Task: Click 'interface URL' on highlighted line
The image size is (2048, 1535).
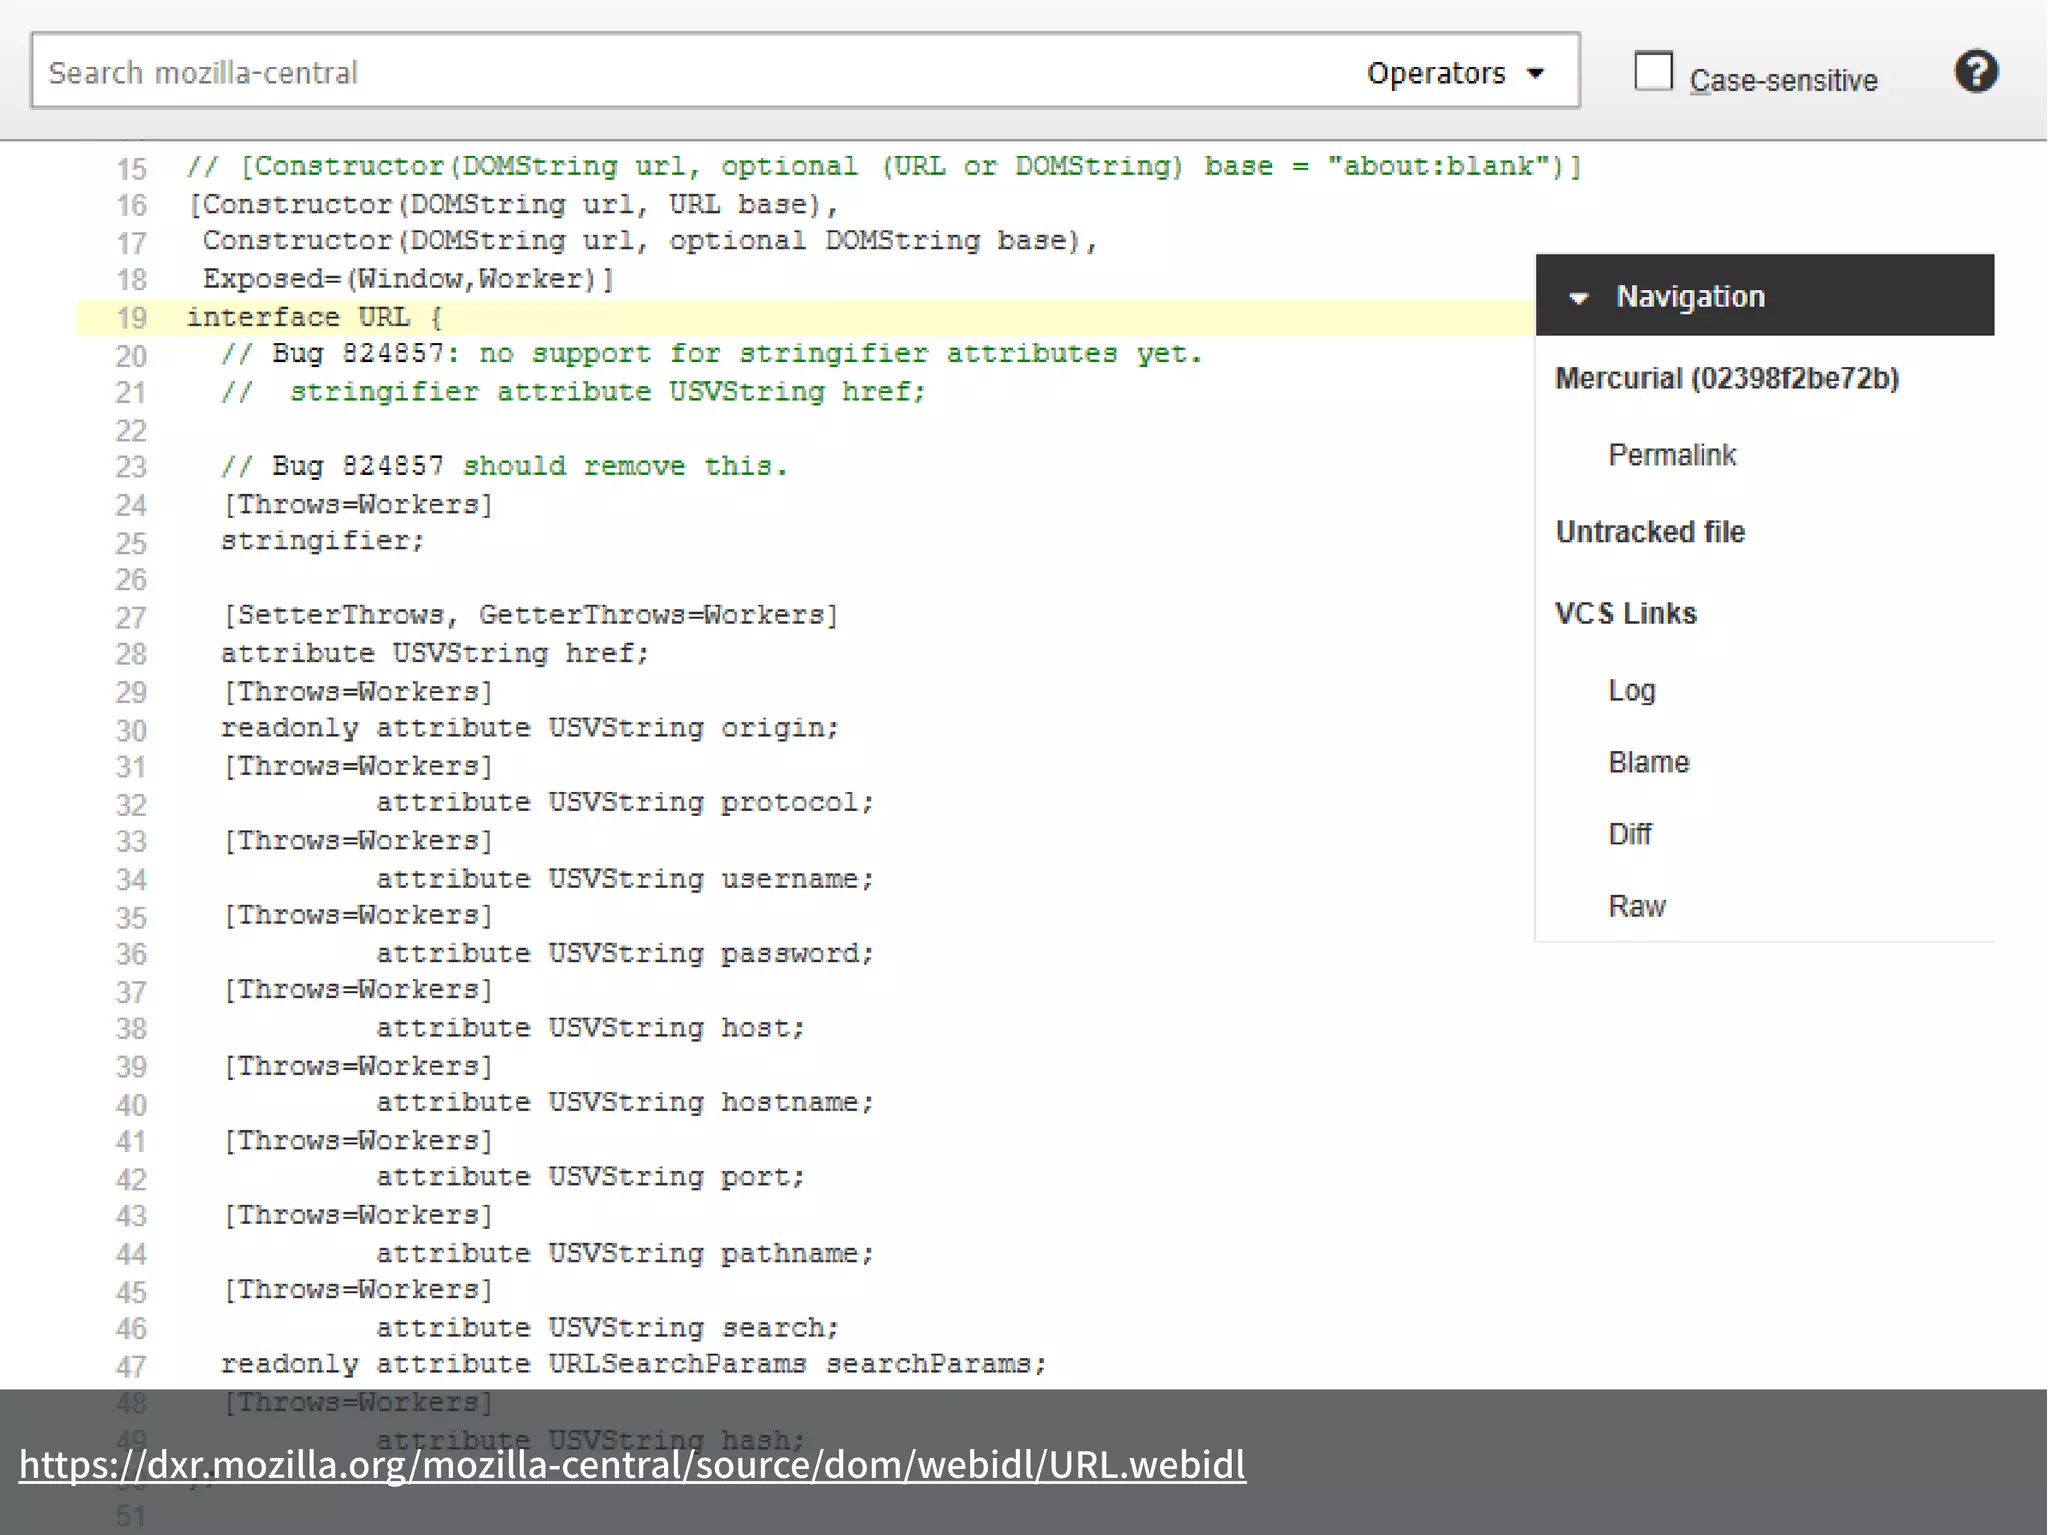Action: 298,317
